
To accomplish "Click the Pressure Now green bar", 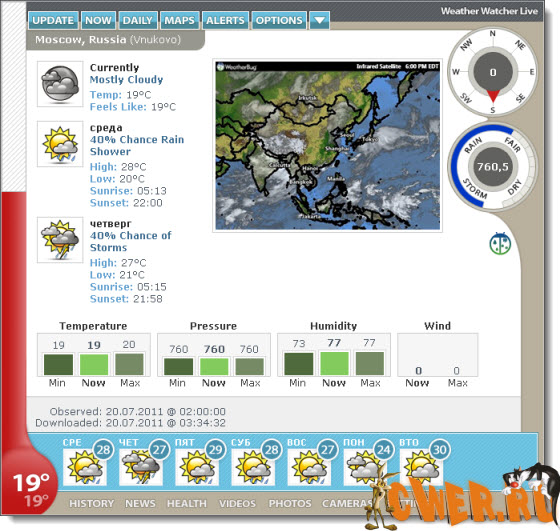I will [x=214, y=367].
